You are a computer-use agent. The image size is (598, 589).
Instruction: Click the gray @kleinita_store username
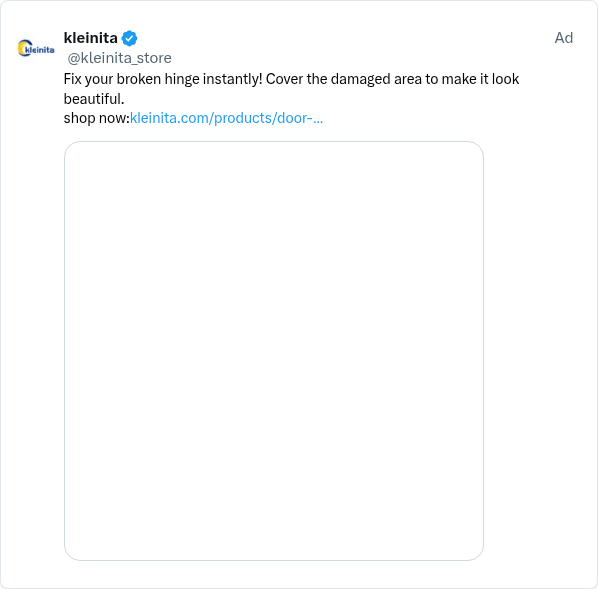pyautogui.click(x=119, y=58)
